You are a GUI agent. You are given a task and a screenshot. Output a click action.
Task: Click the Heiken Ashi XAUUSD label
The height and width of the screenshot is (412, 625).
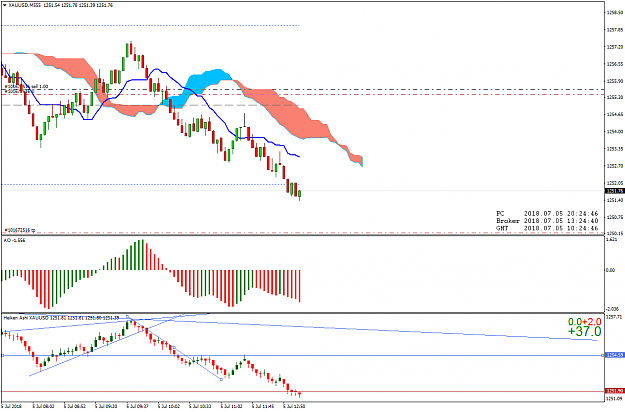(61, 318)
